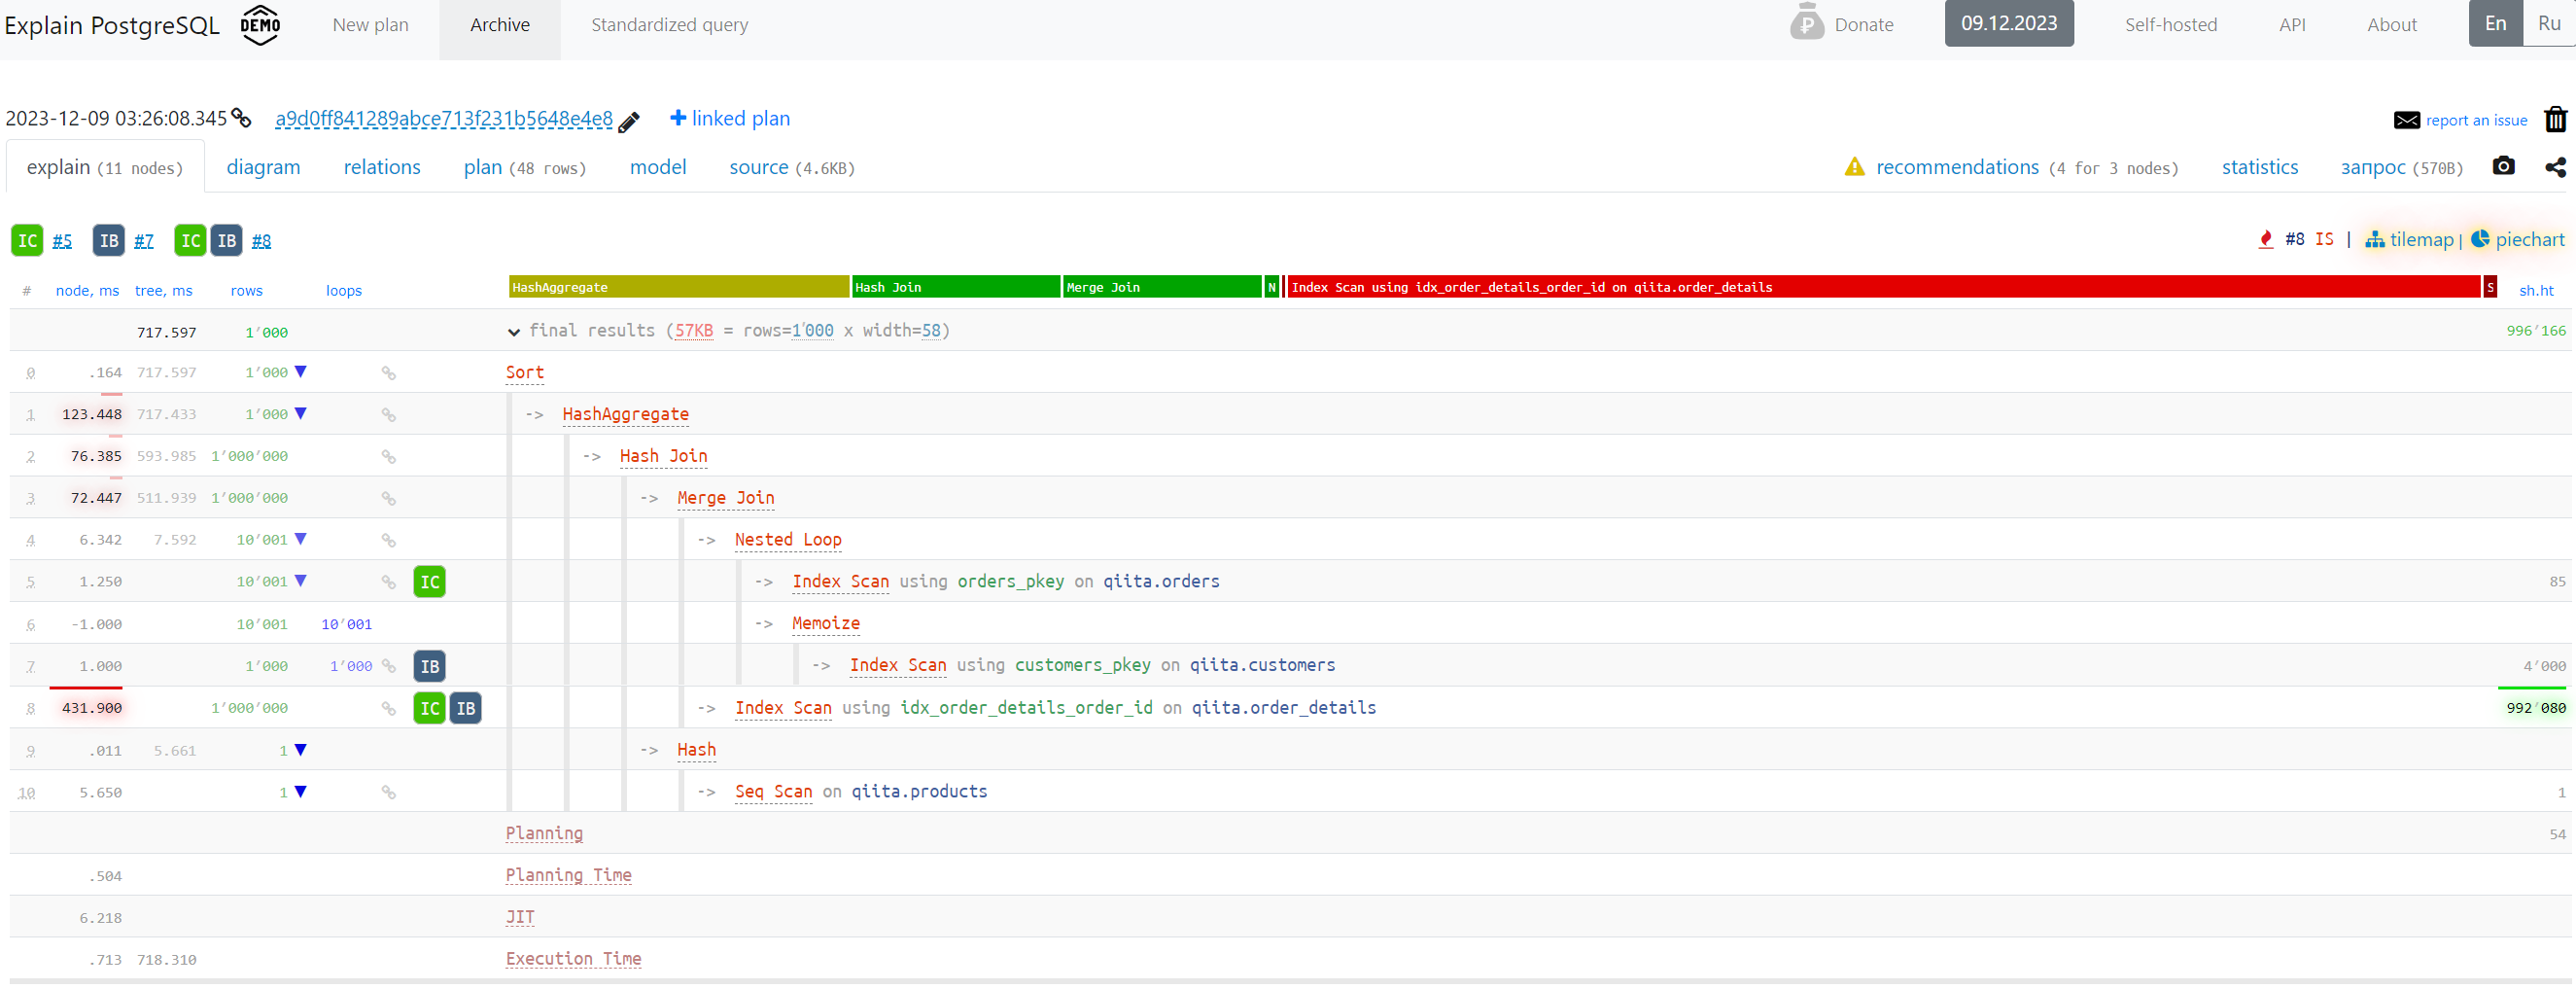Click the report an issue envelope icon
This screenshot has width=2576, height=989.
coord(2407,119)
